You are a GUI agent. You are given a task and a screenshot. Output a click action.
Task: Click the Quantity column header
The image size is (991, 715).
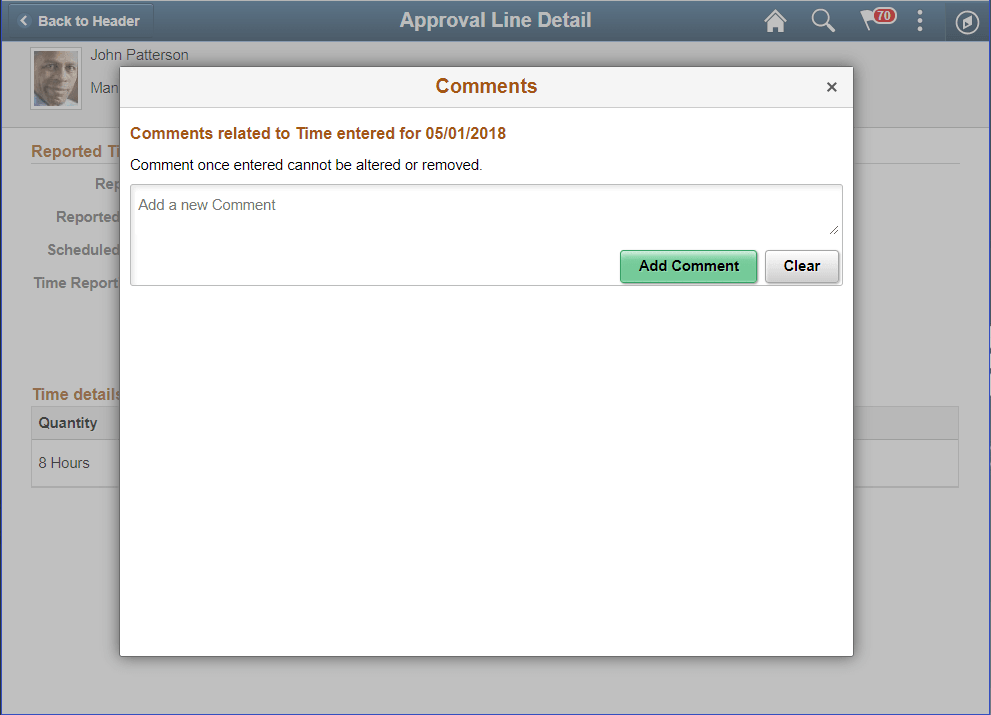tap(68, 422)
